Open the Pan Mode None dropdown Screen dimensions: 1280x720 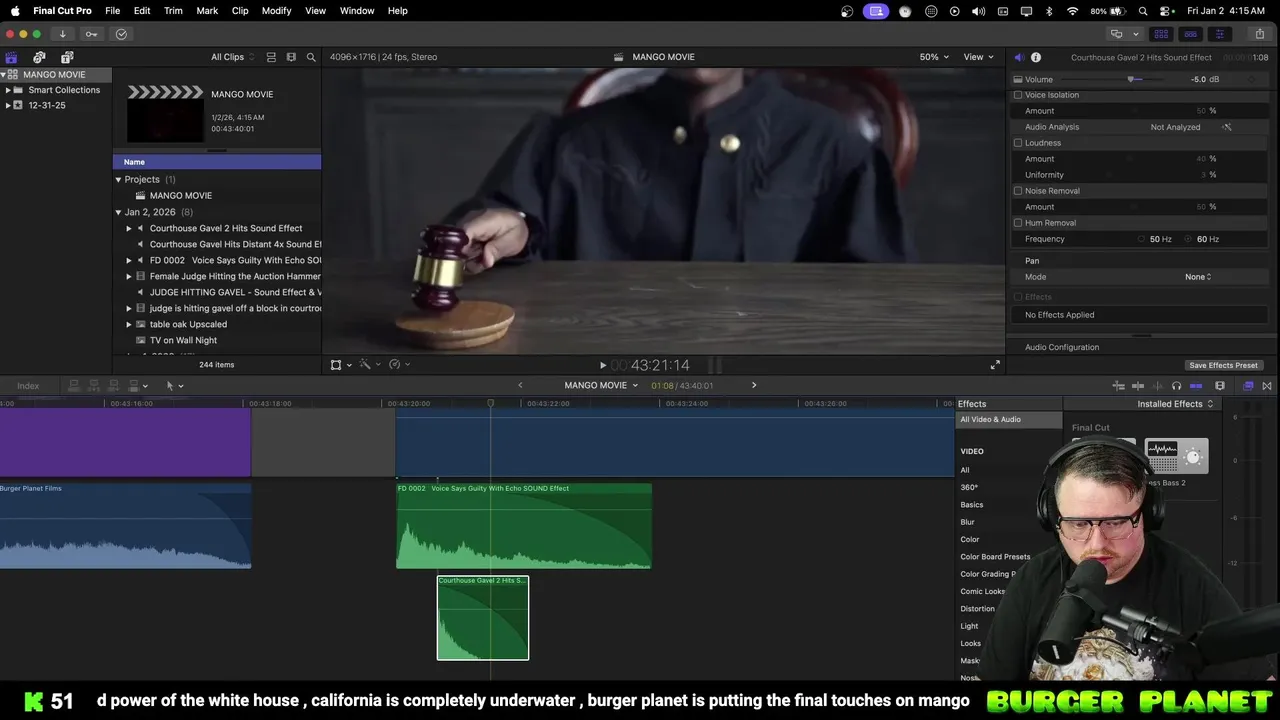1198,277
